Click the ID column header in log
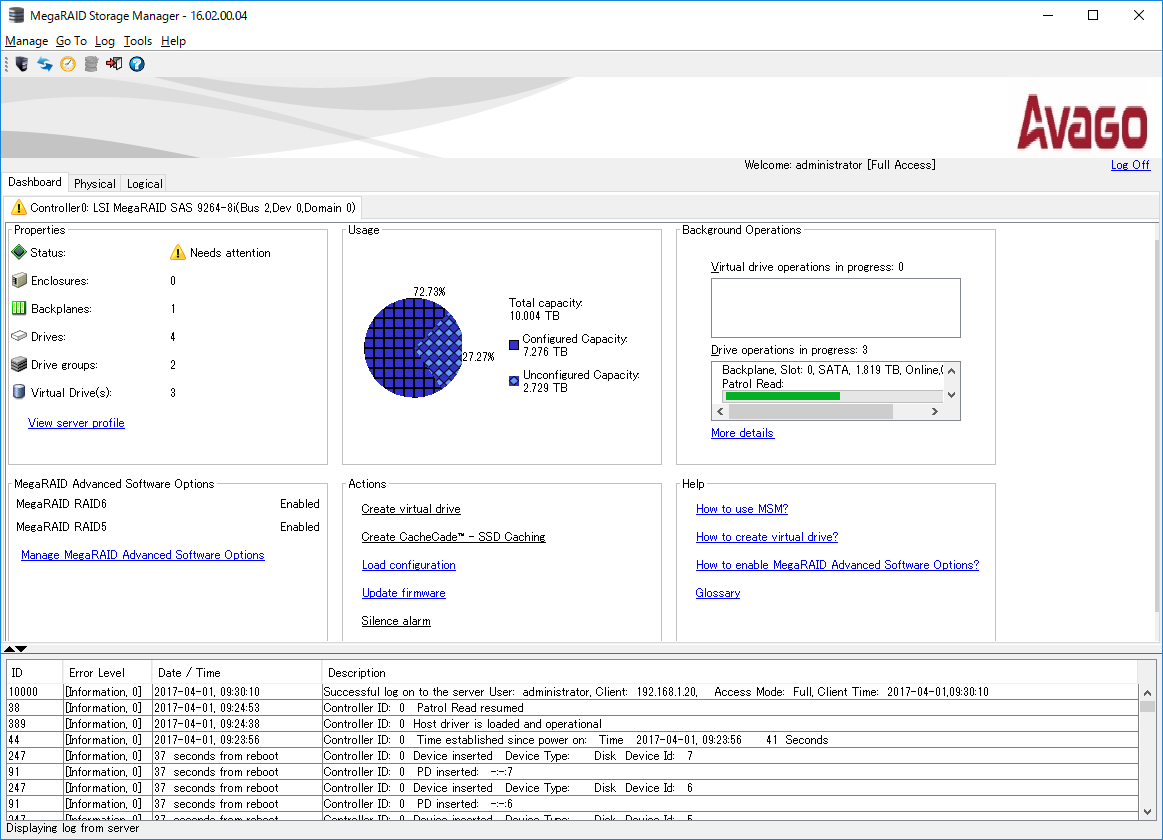This screenshot has width=1163, height=840. [x=34, y=673]
